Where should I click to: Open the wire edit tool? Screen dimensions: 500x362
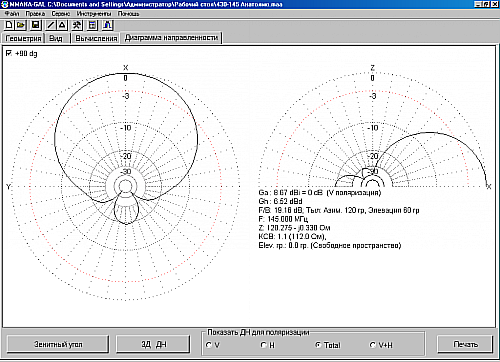point(51,25)
